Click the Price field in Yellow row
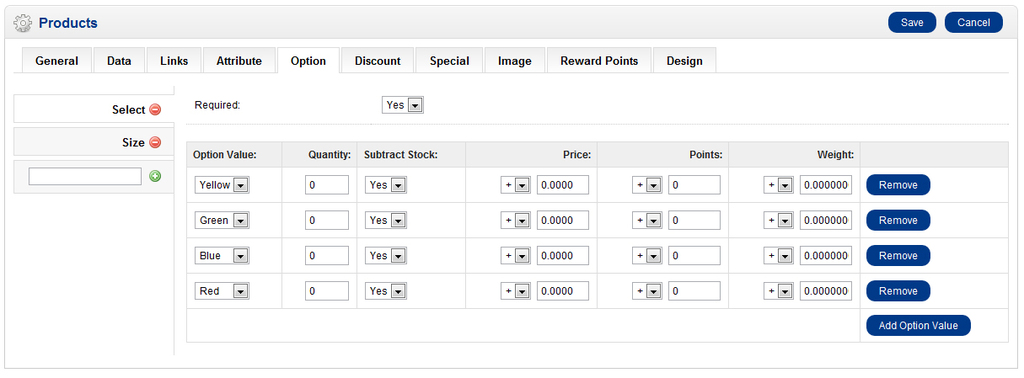This screenshot has width=1024, height=378. click(563, 185)
